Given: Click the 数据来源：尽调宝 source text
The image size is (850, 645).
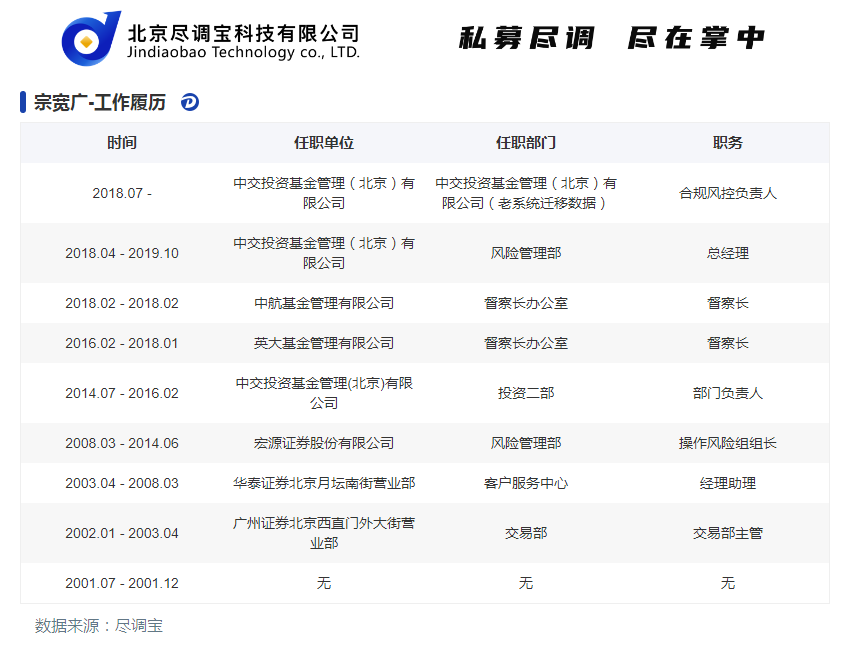Looking at the screenshot, I should 99,626.
